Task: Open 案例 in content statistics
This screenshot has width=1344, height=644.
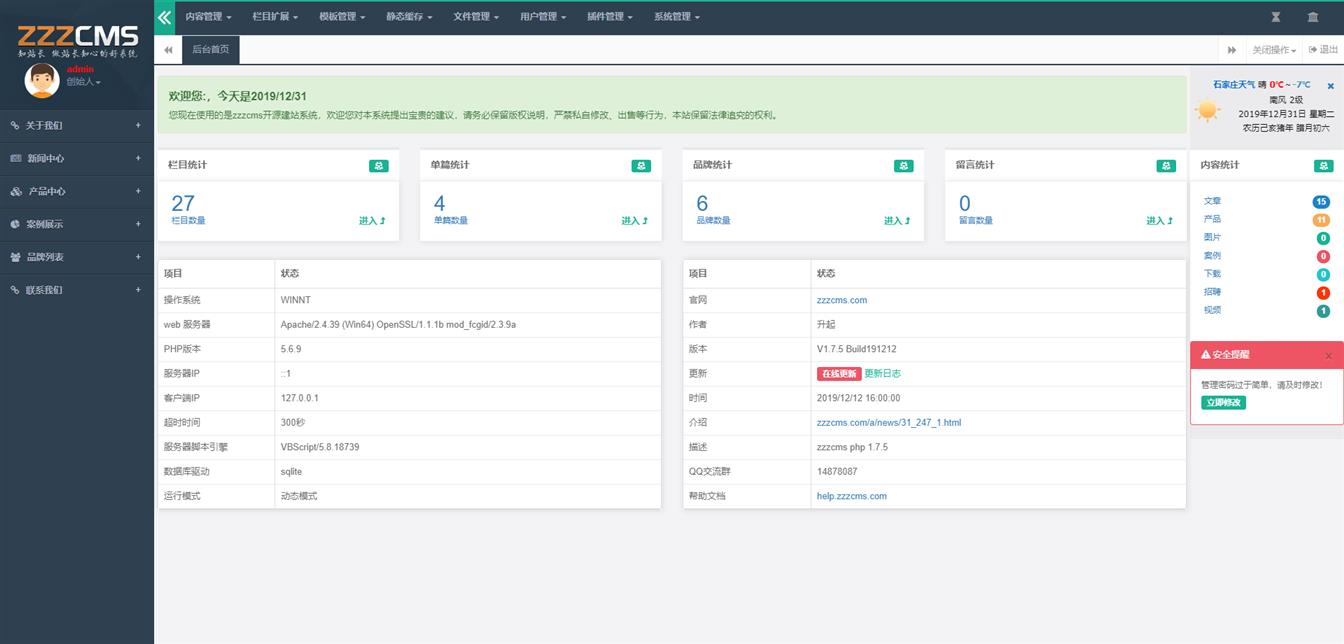Action: tap(1212, 256)
